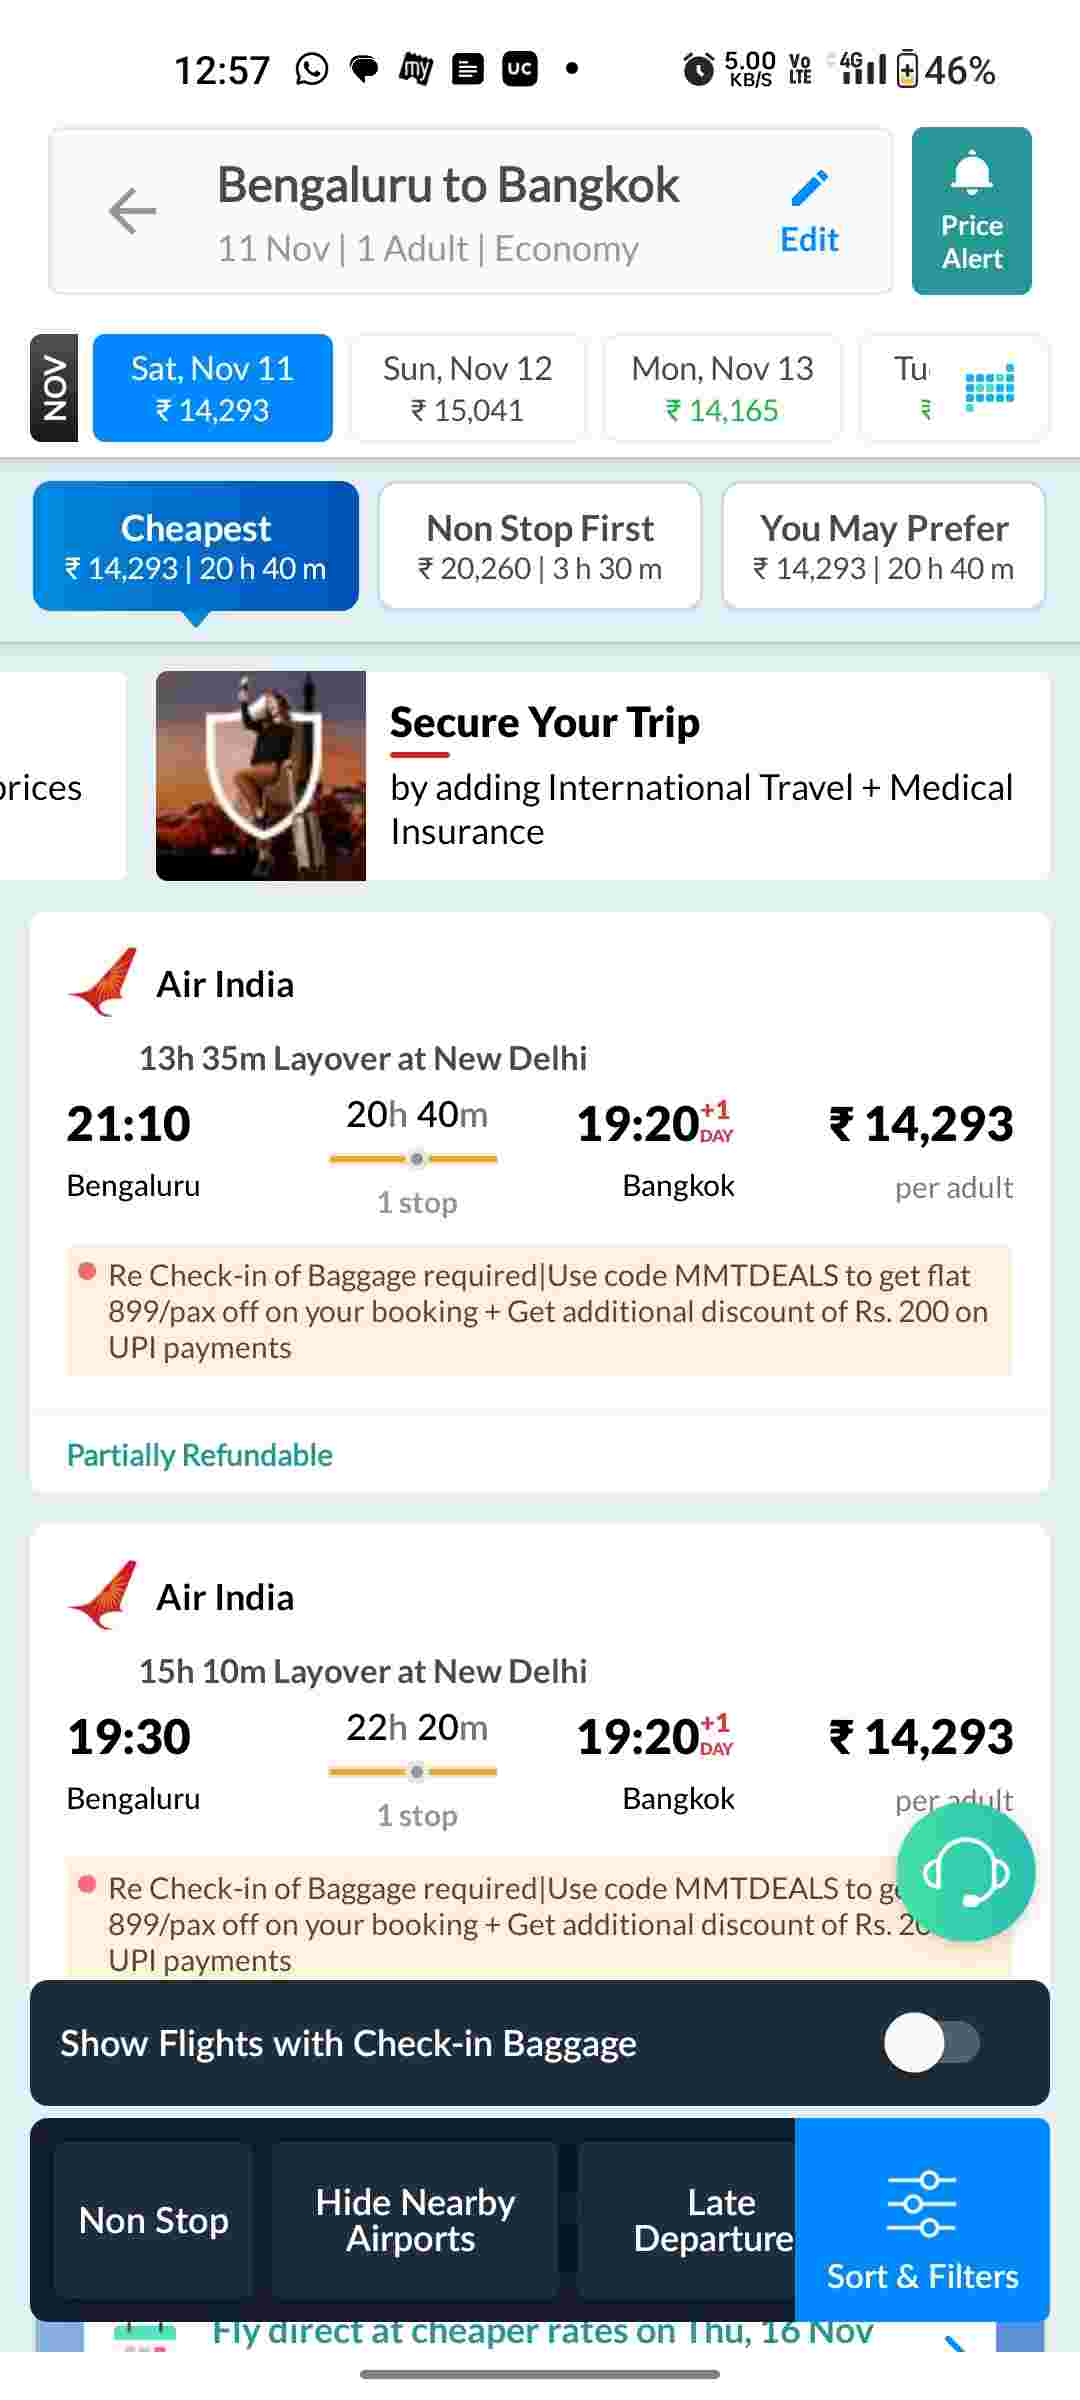
Task: Switch to Non Stop First tab
Action: pyautogui.click(x=540, y=546)
